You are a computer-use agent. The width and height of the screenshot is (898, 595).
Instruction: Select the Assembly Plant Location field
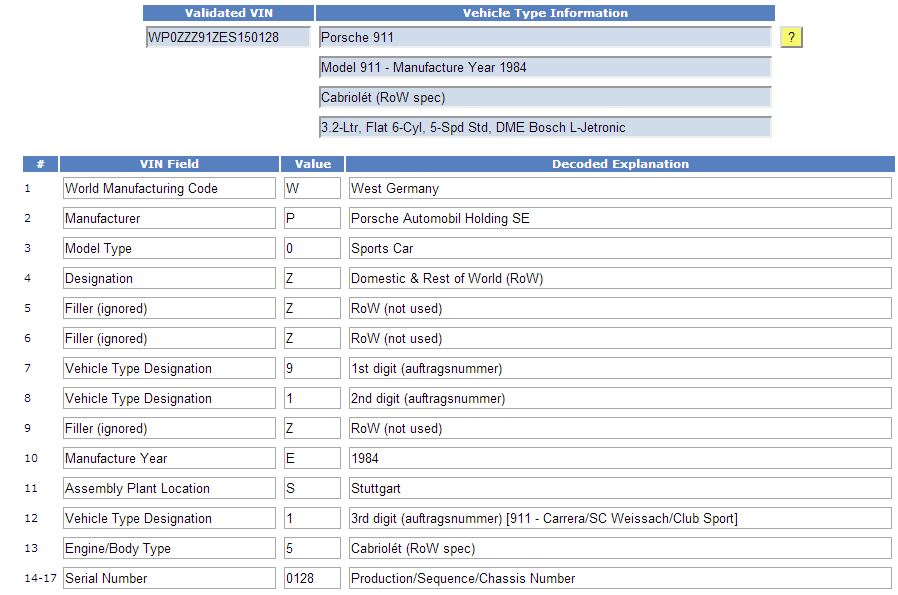[169, 488]
